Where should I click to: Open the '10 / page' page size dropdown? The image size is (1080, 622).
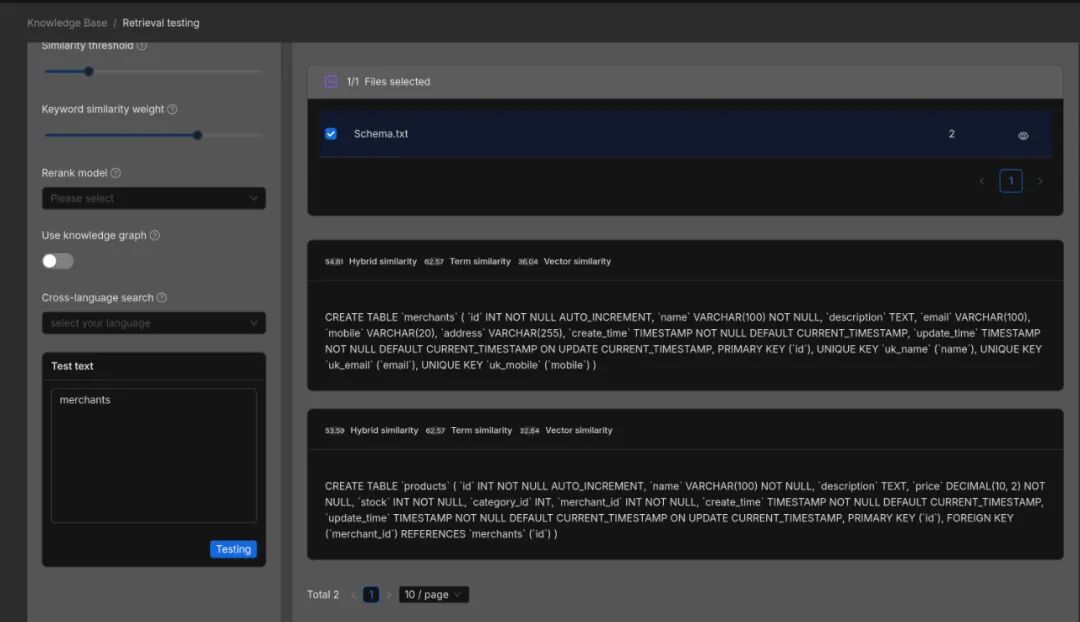pos(433,594)
